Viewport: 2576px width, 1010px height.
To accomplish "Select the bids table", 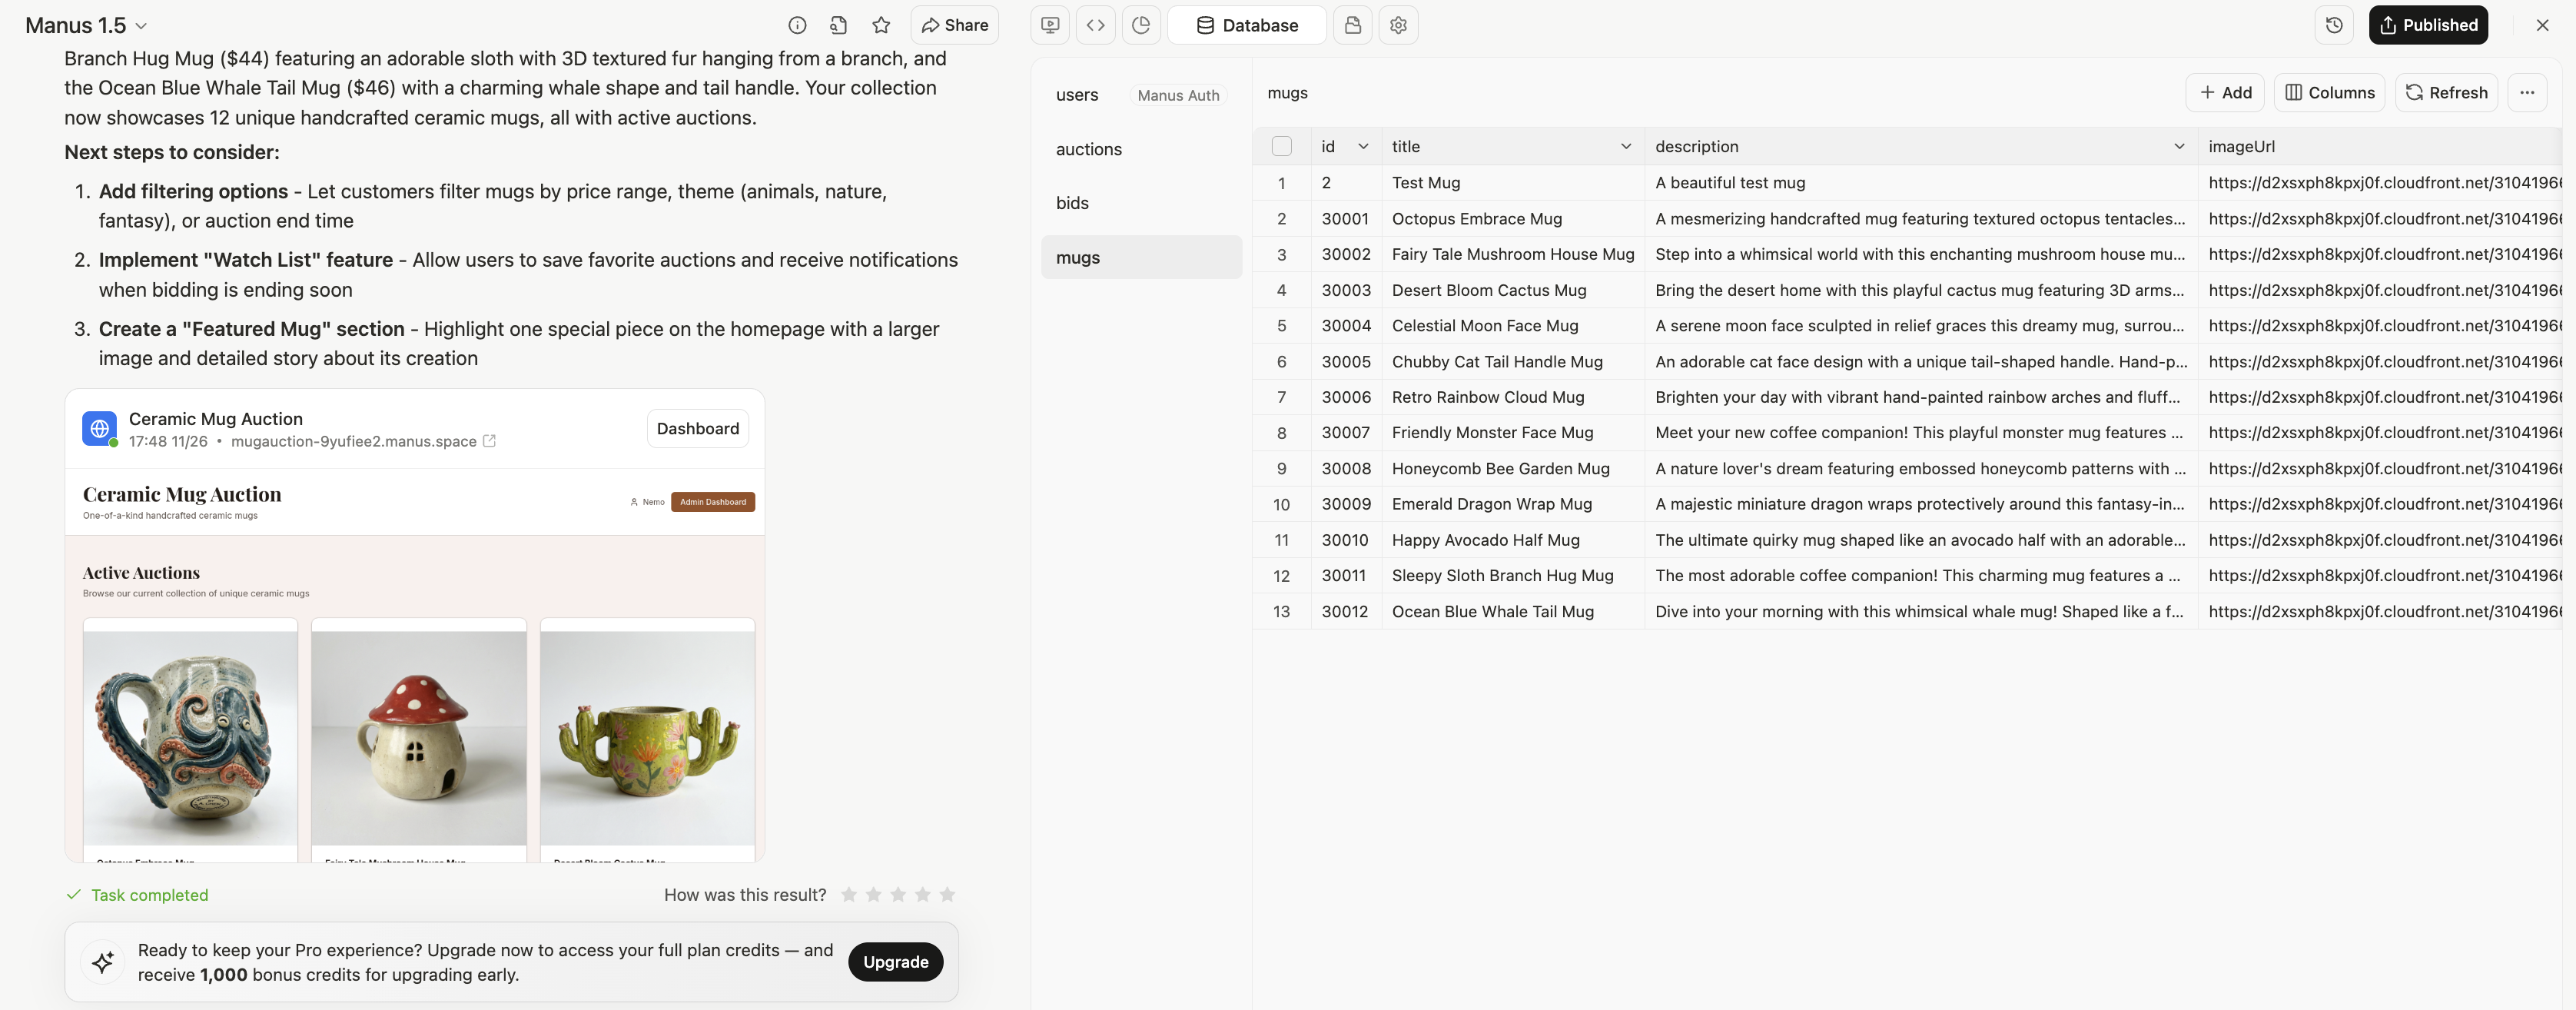I will pyautogui.click(x=1072, y=203).
